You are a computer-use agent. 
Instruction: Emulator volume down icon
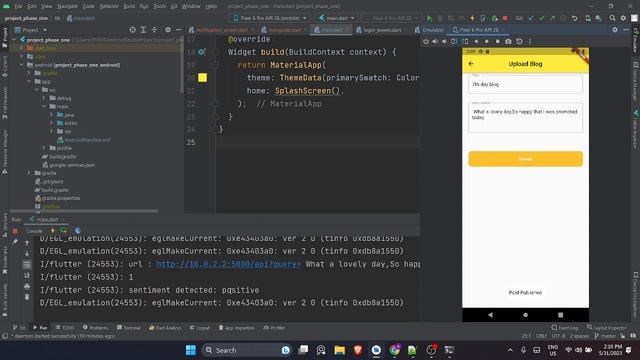(444, 41)
